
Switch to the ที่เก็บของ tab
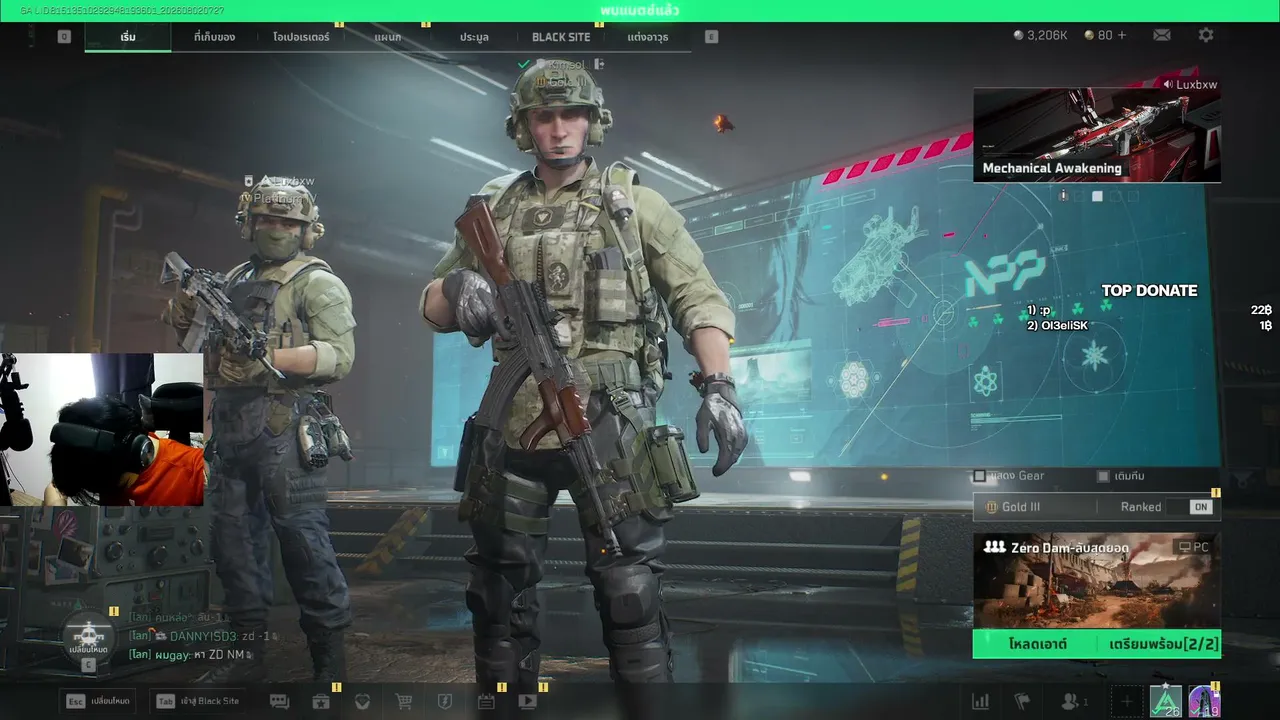[215, 37]
